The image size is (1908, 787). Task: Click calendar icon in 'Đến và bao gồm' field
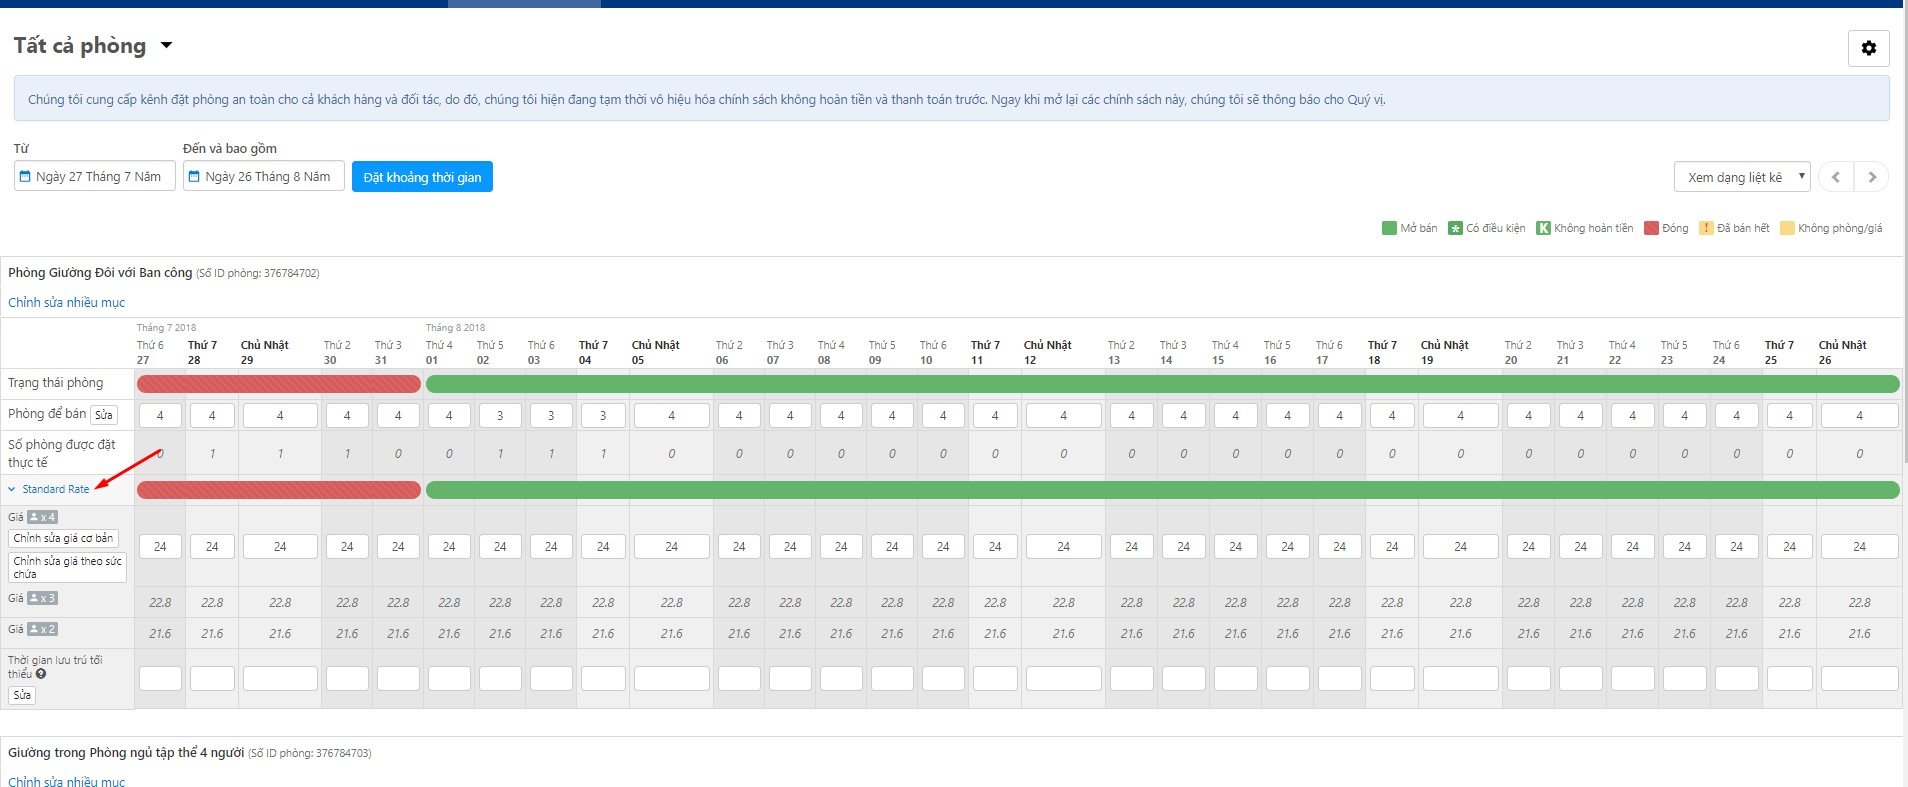click(195, 176)
